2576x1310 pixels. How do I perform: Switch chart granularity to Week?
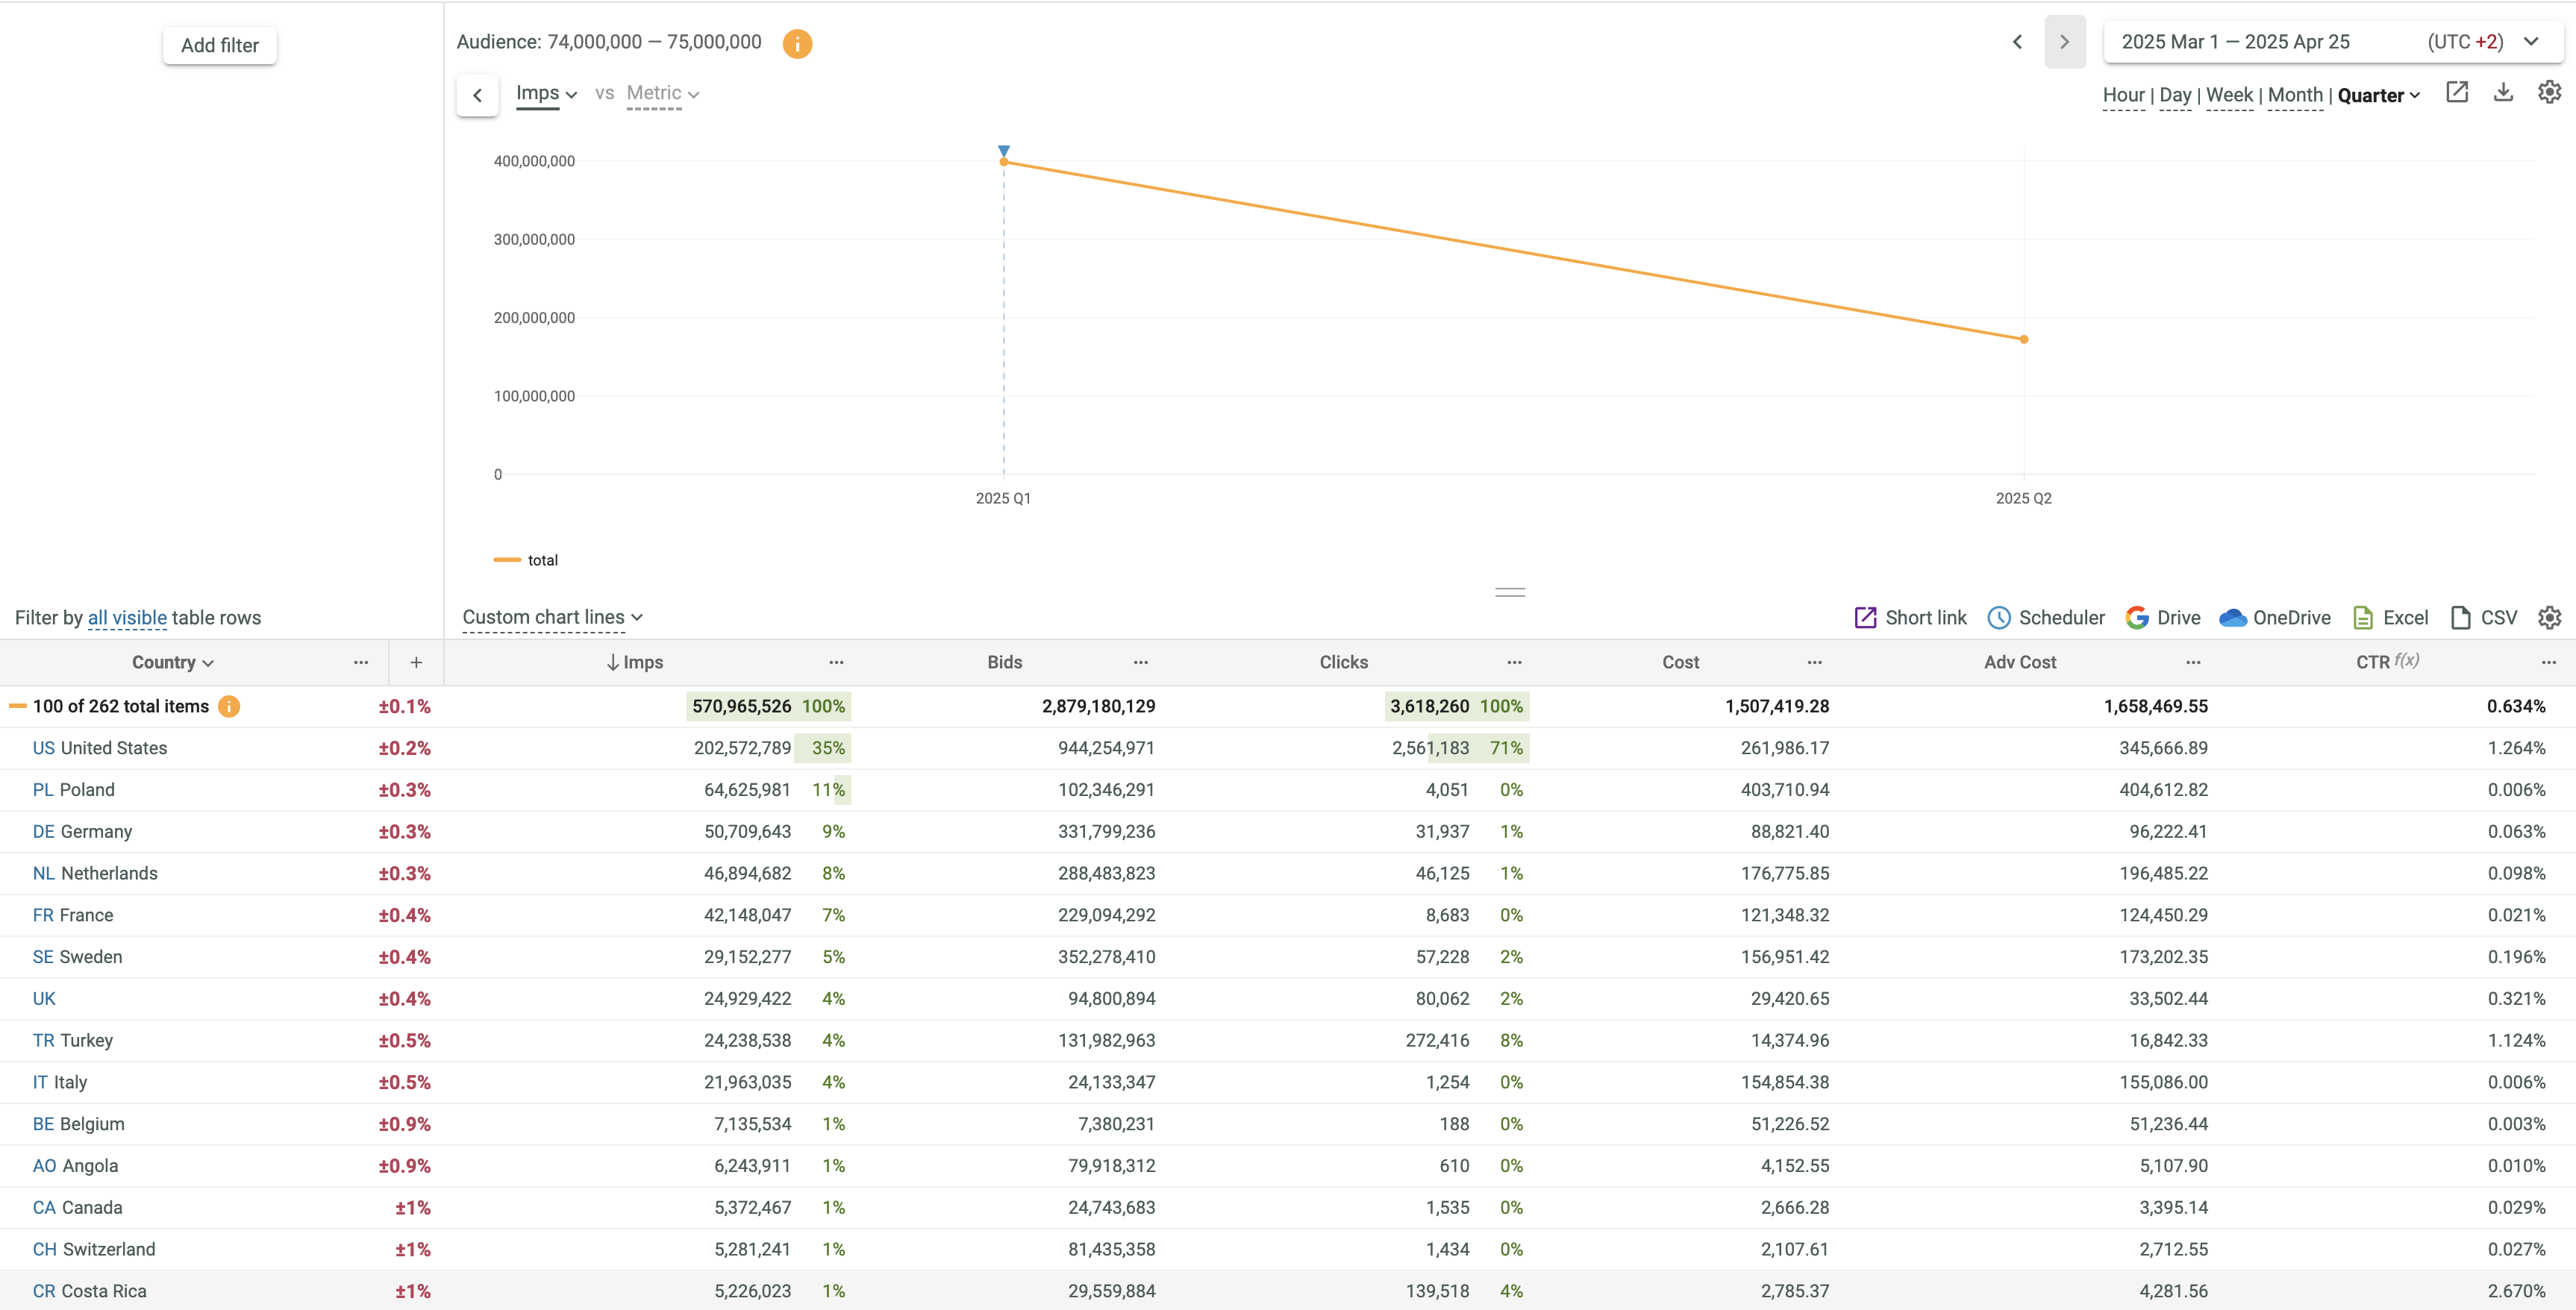(x=2229, y=95)
